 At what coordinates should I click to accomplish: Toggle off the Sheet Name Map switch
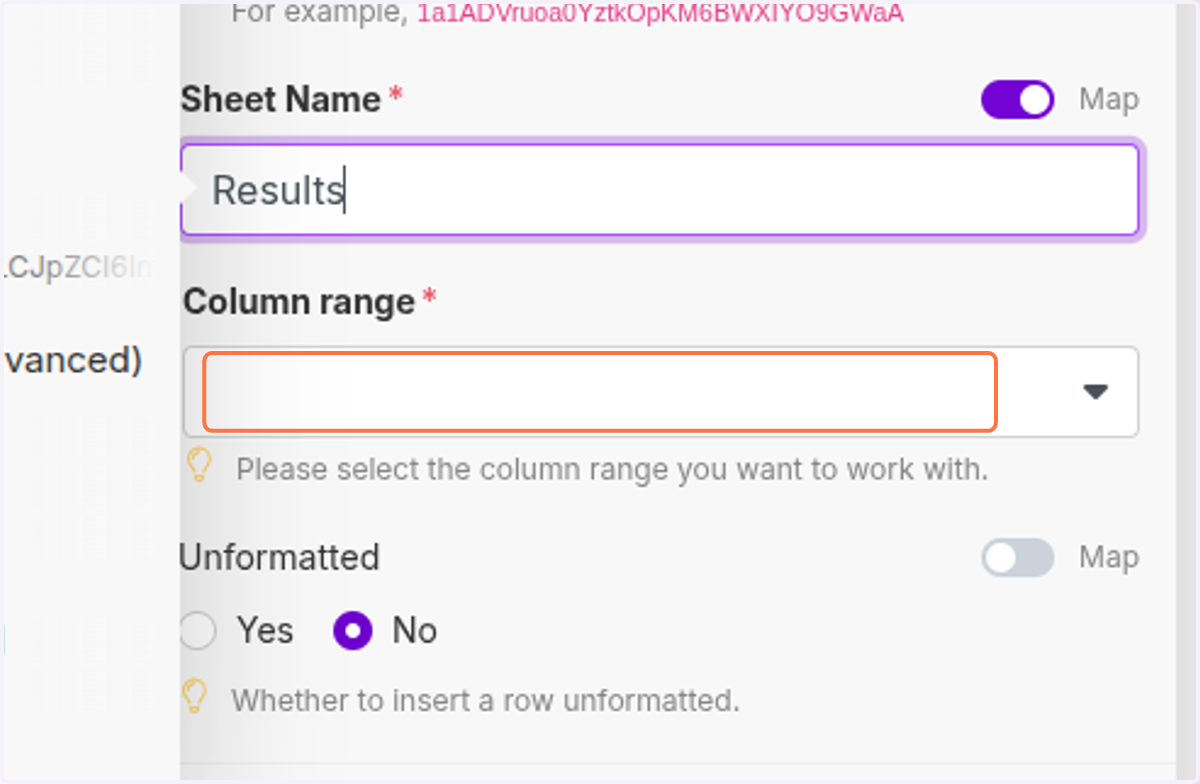1017,100
